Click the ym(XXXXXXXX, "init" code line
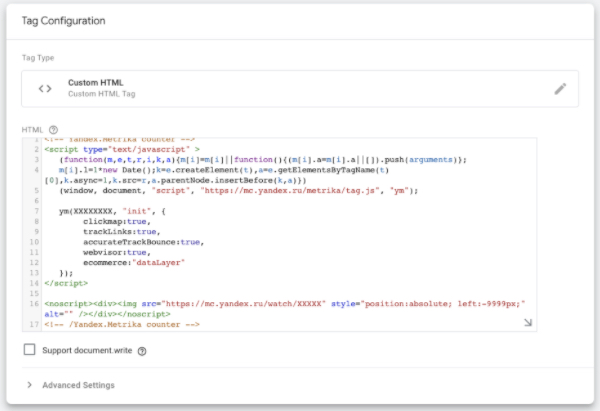The image size is (600, 411). (112, 211)
